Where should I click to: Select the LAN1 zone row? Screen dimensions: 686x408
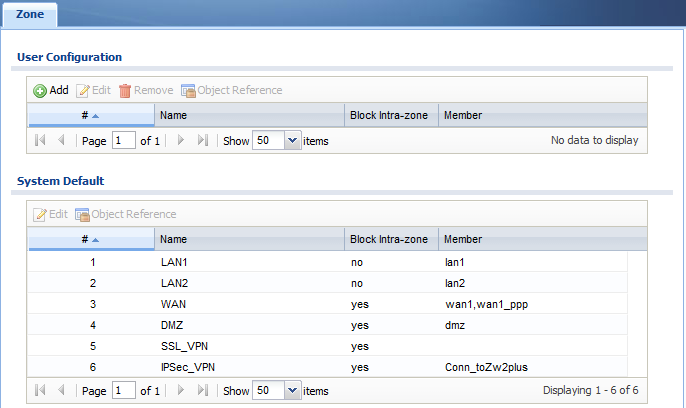pyautogui.click(x=327, y=262)
